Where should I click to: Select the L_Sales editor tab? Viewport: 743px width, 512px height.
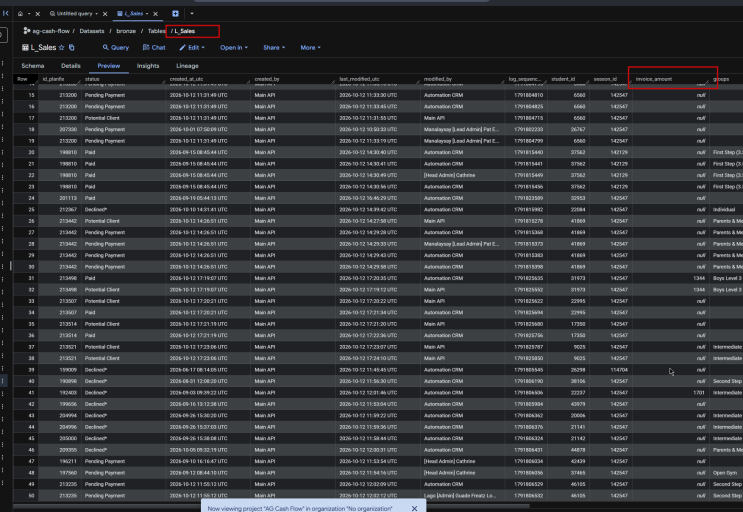coord(130,14)
